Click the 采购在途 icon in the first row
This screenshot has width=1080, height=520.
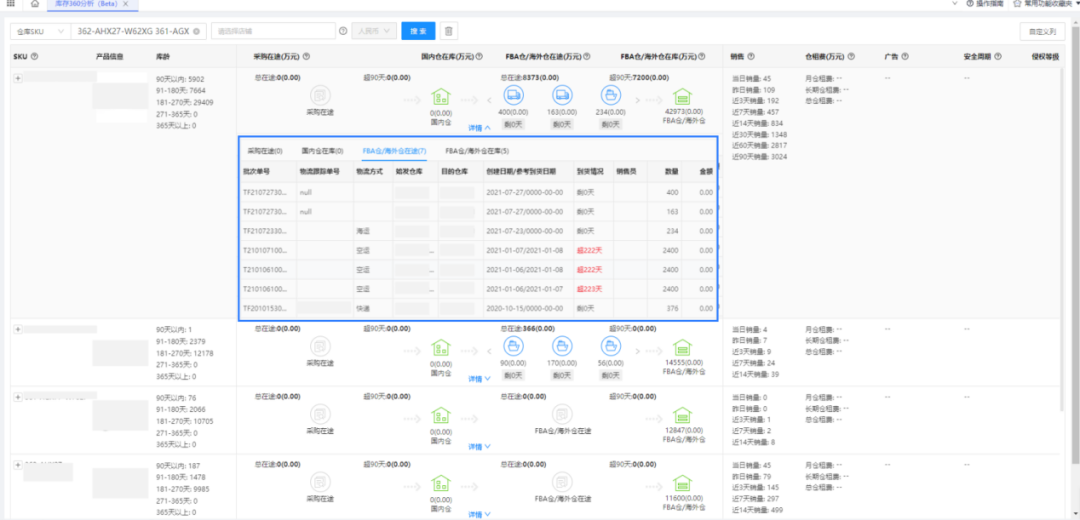click(320, 97)
